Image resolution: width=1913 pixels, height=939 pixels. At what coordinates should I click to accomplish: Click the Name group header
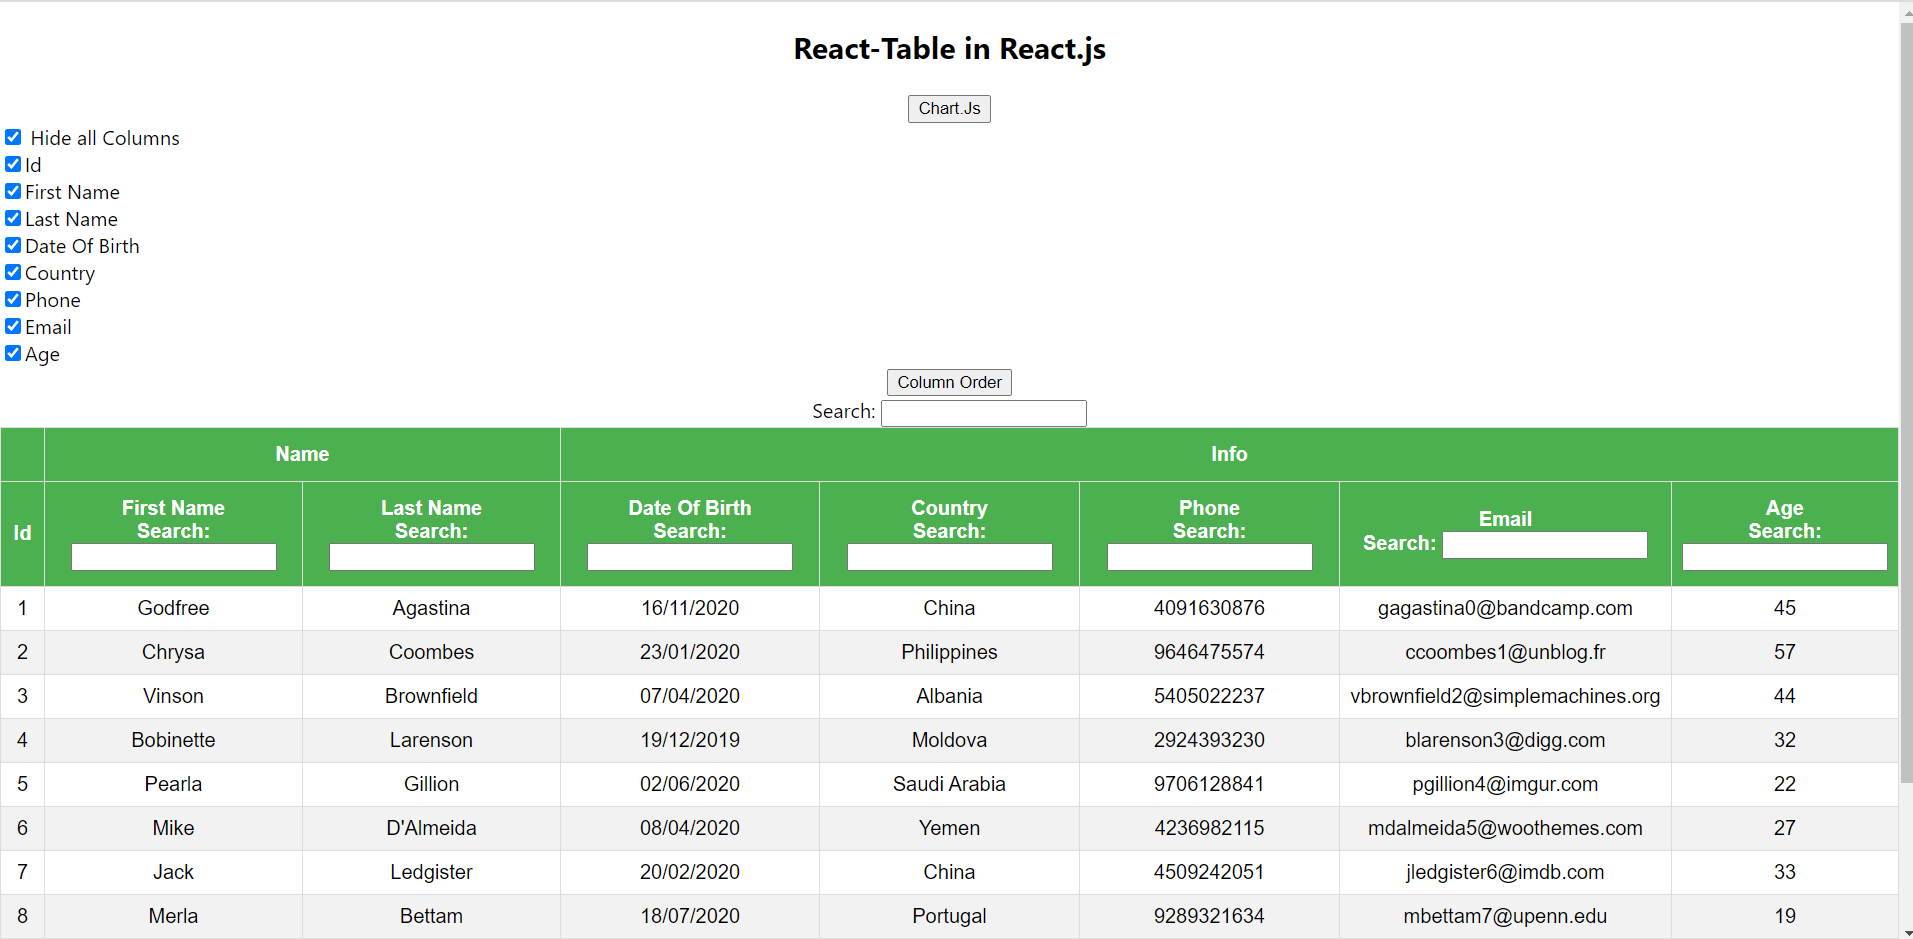(302, 454)
